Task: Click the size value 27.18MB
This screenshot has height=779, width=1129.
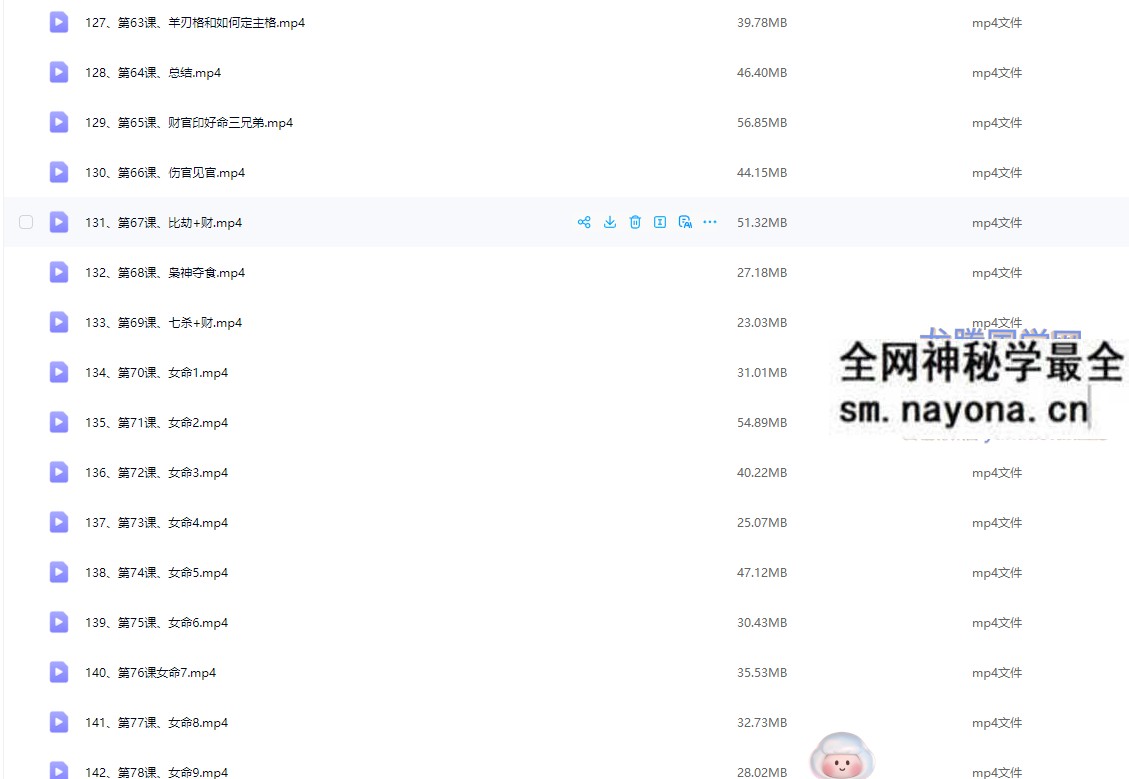Action: 762,272
